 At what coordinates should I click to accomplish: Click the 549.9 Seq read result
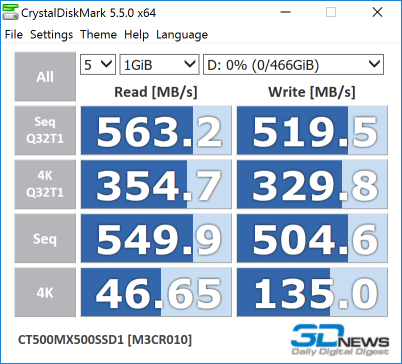click(x=156, y=238)
